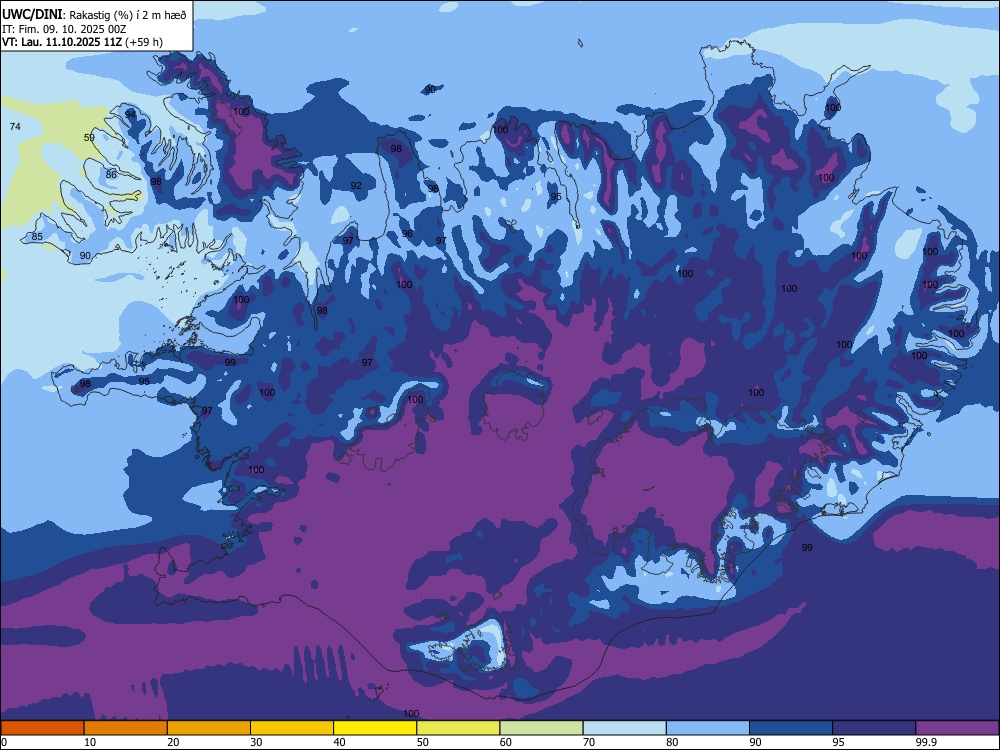Select the medium blue 80–90 legend swatch

coord(708,728)
